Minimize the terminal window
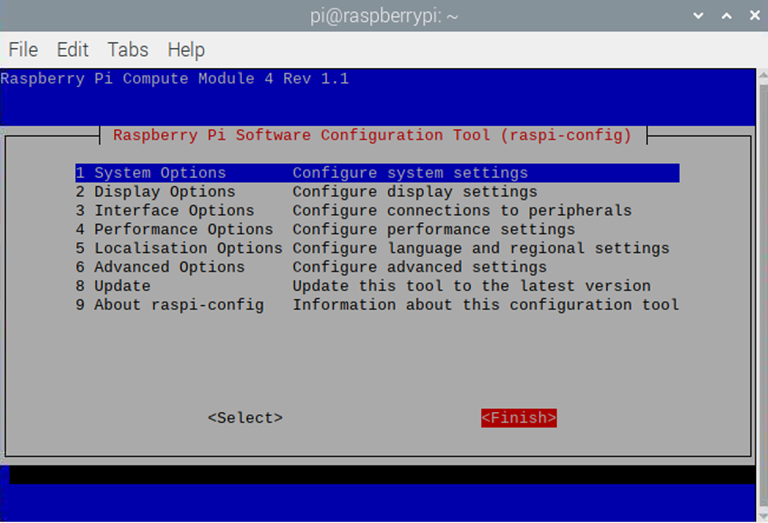The height and width of the screenshot is (523, 768). coord(698,16)
